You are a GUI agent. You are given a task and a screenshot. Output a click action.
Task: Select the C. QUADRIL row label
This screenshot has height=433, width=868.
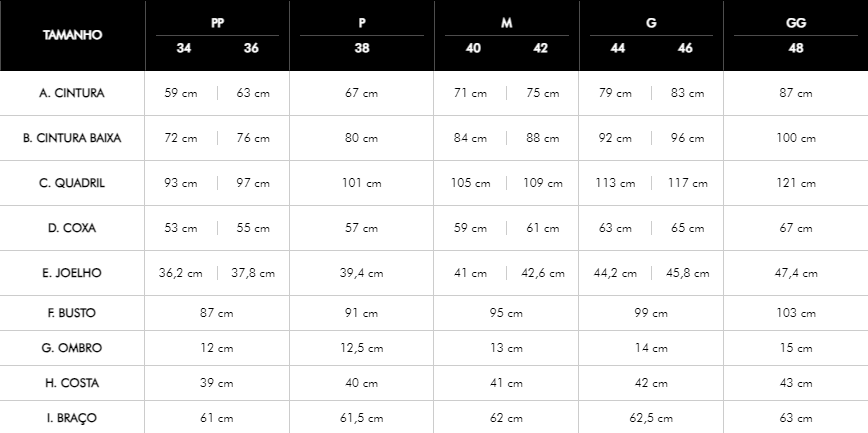[x=72, y=183]
